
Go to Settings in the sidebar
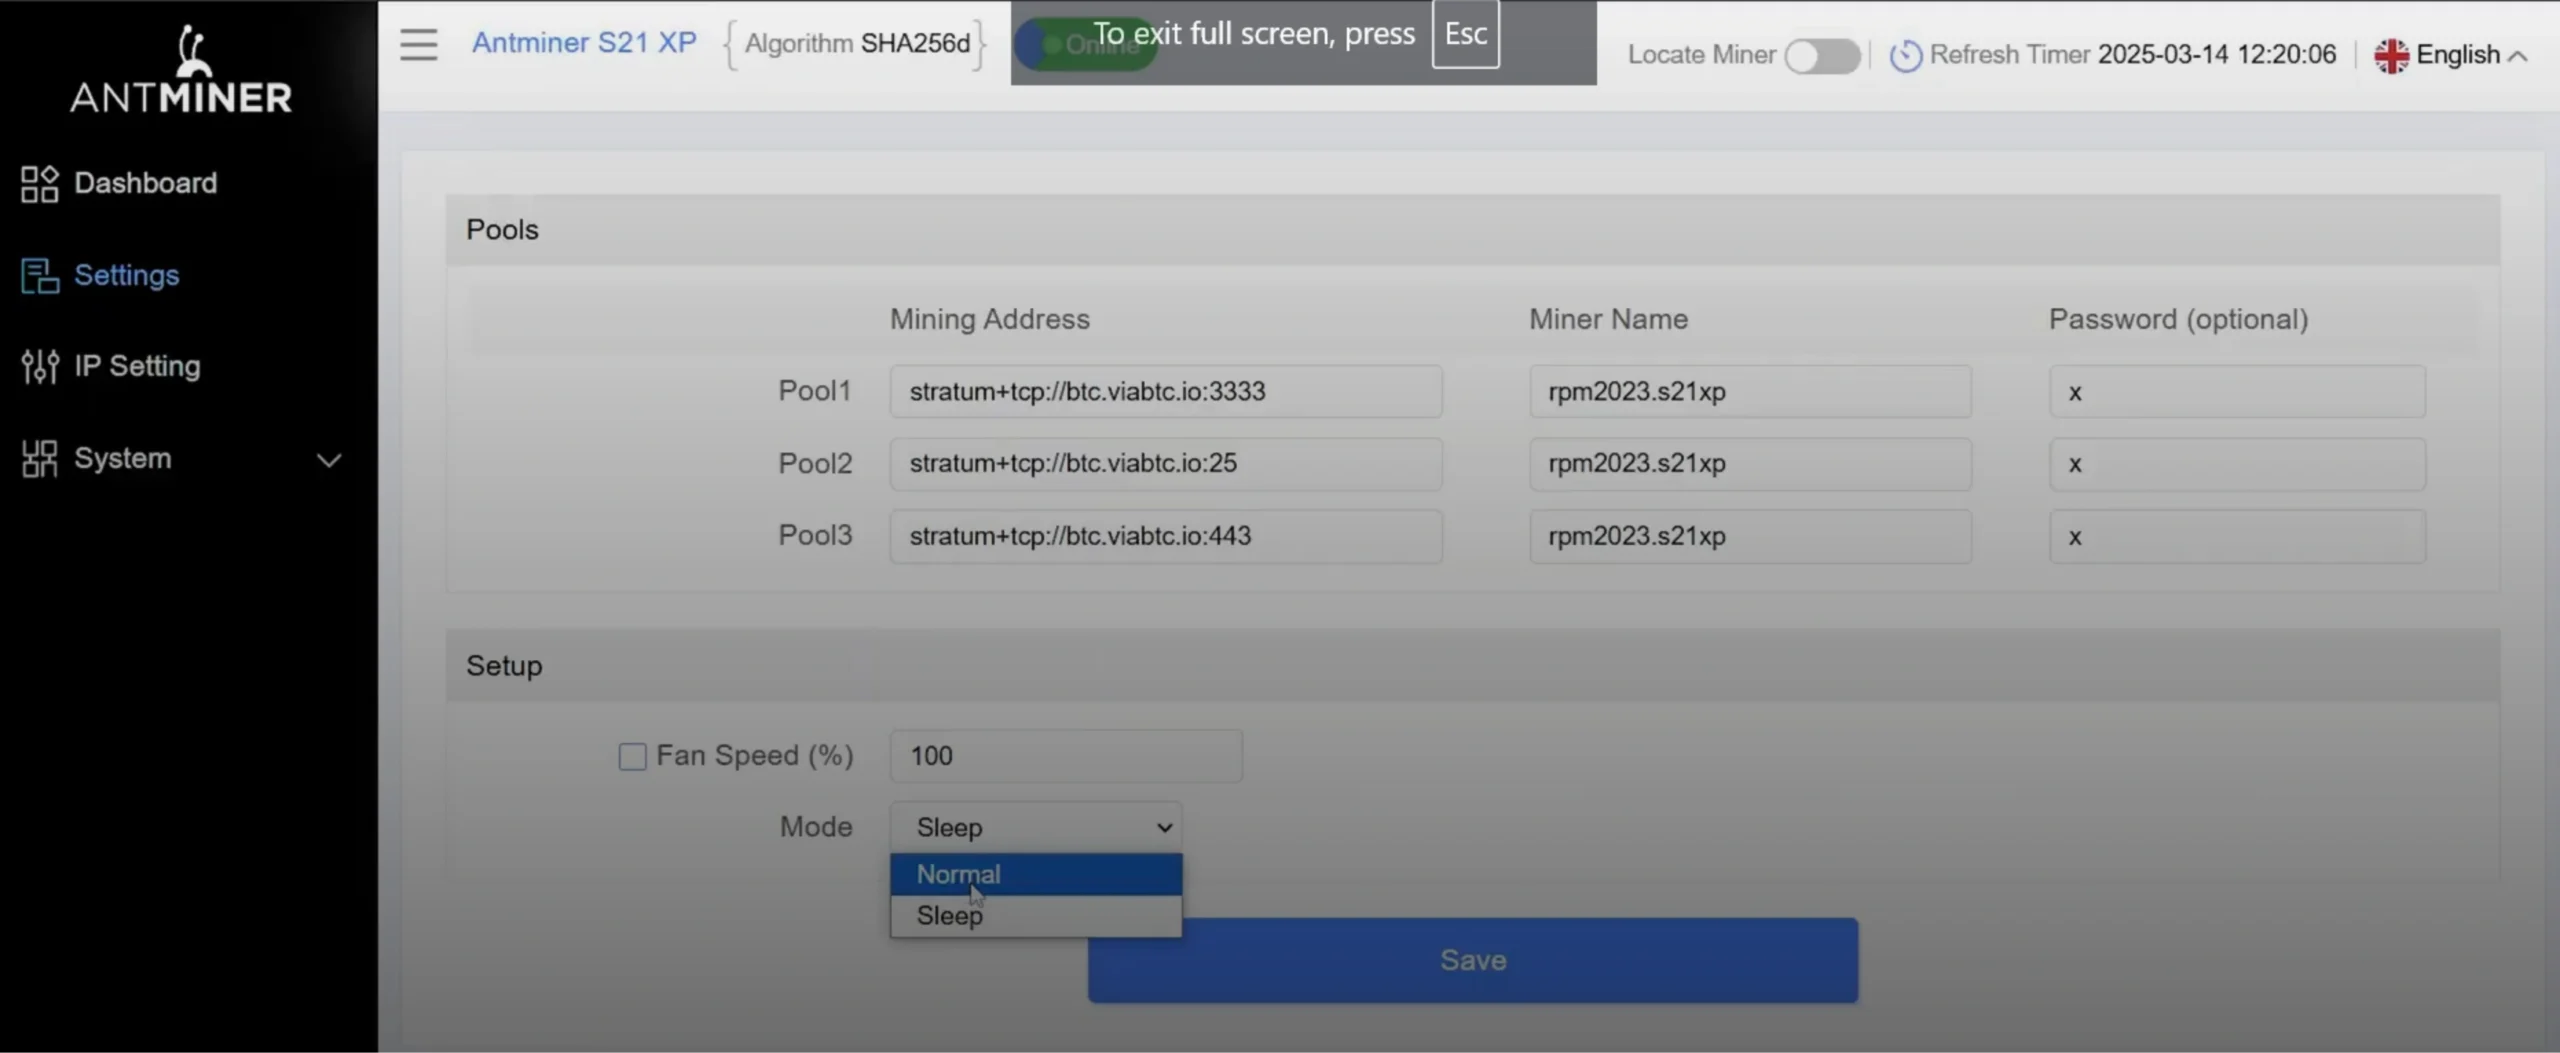click(x=127, y=275)
